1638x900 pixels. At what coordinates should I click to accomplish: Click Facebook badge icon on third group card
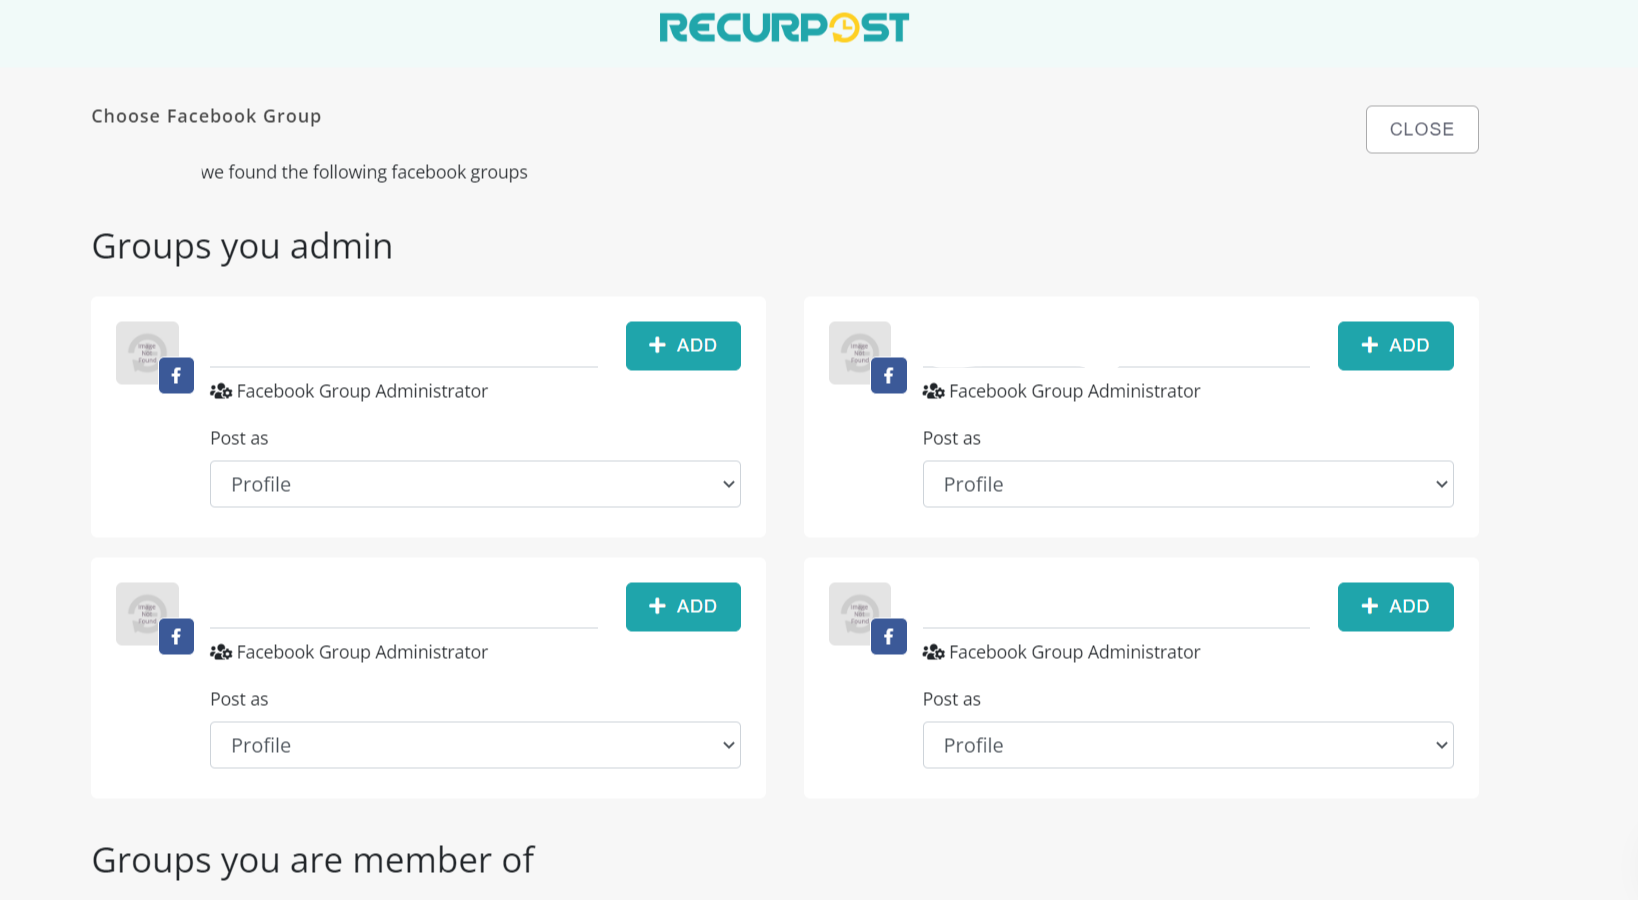176,637
